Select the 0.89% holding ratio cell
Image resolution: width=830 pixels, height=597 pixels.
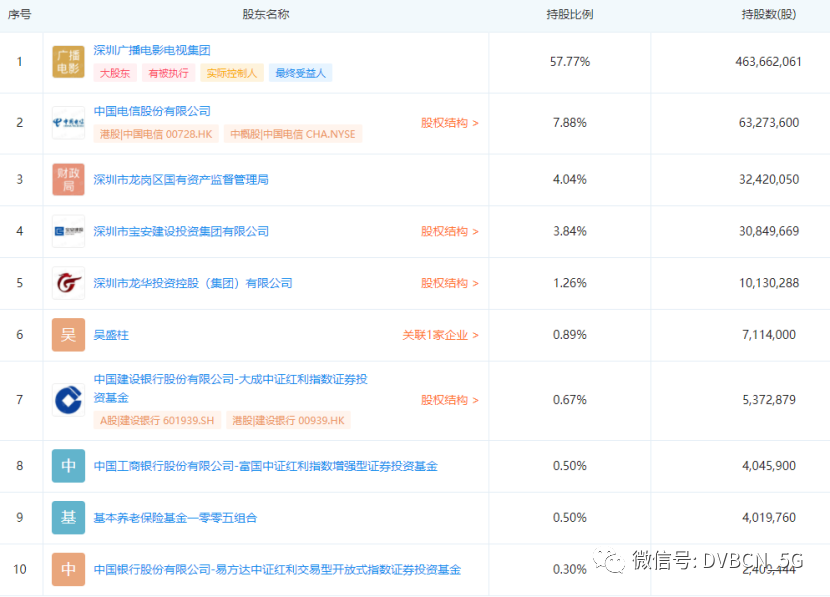(570, 335)
